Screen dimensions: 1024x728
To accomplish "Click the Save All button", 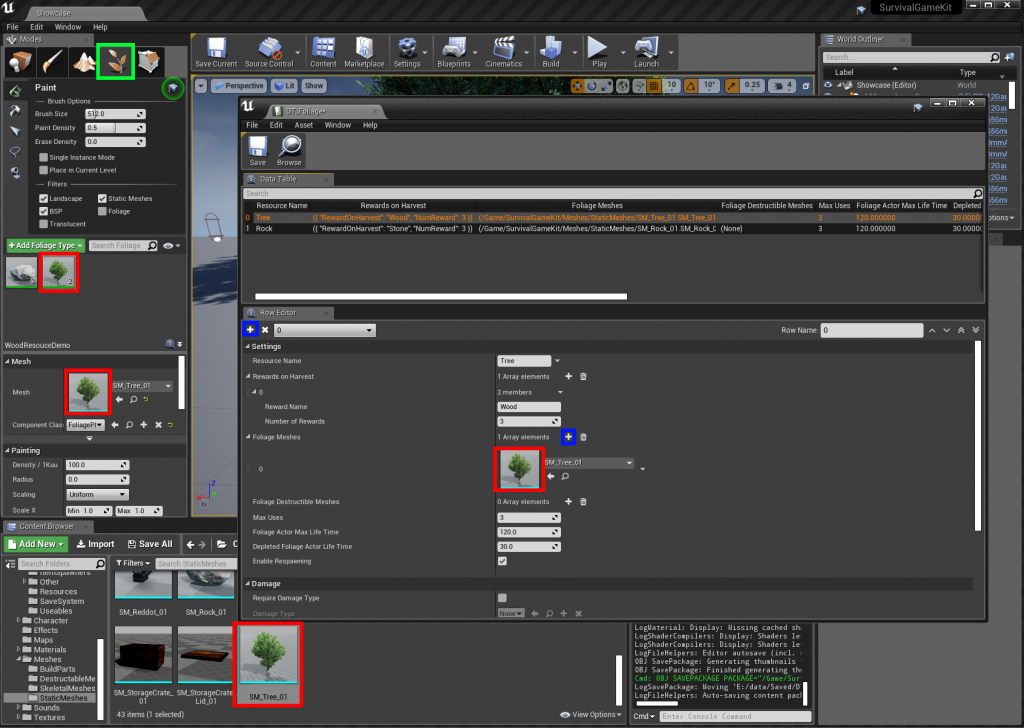I will click(150, 544).
